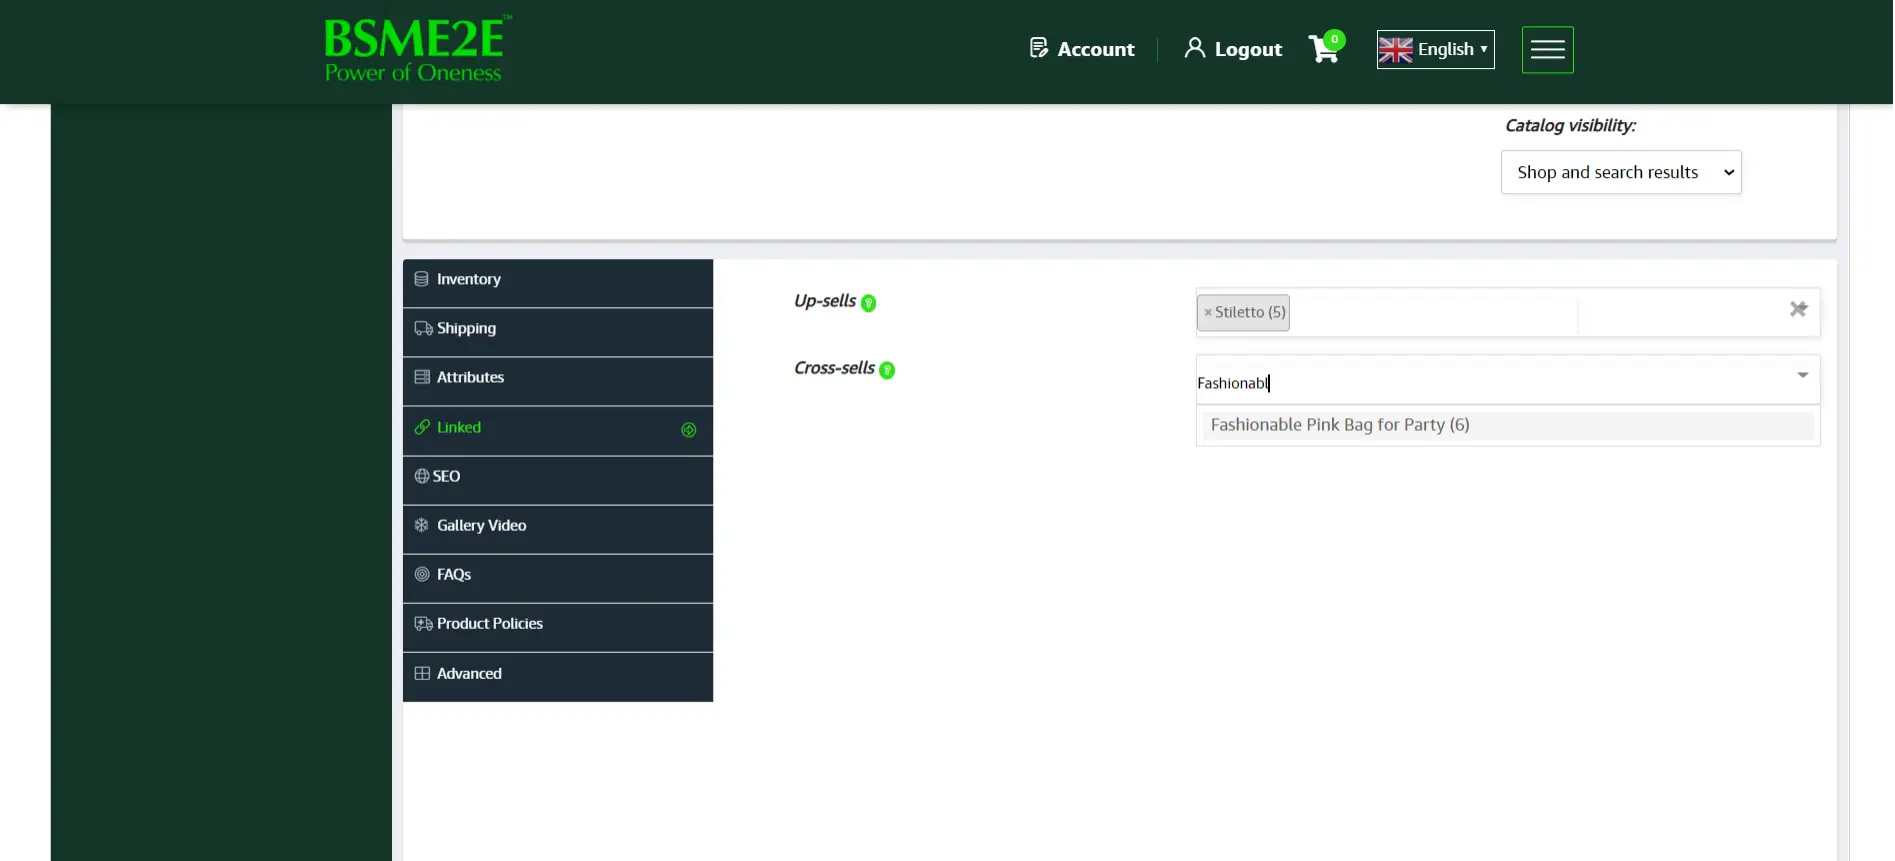Open the Gallery Video tab

click(557, 529)
